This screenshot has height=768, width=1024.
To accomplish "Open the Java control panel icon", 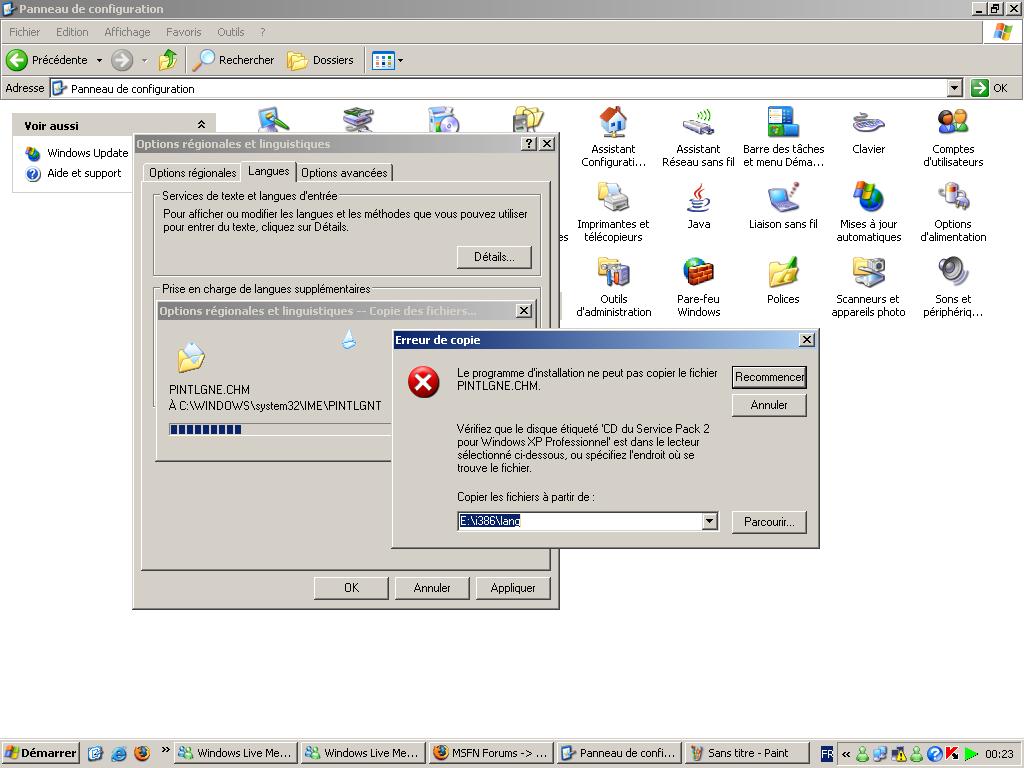I will point(698,197).
